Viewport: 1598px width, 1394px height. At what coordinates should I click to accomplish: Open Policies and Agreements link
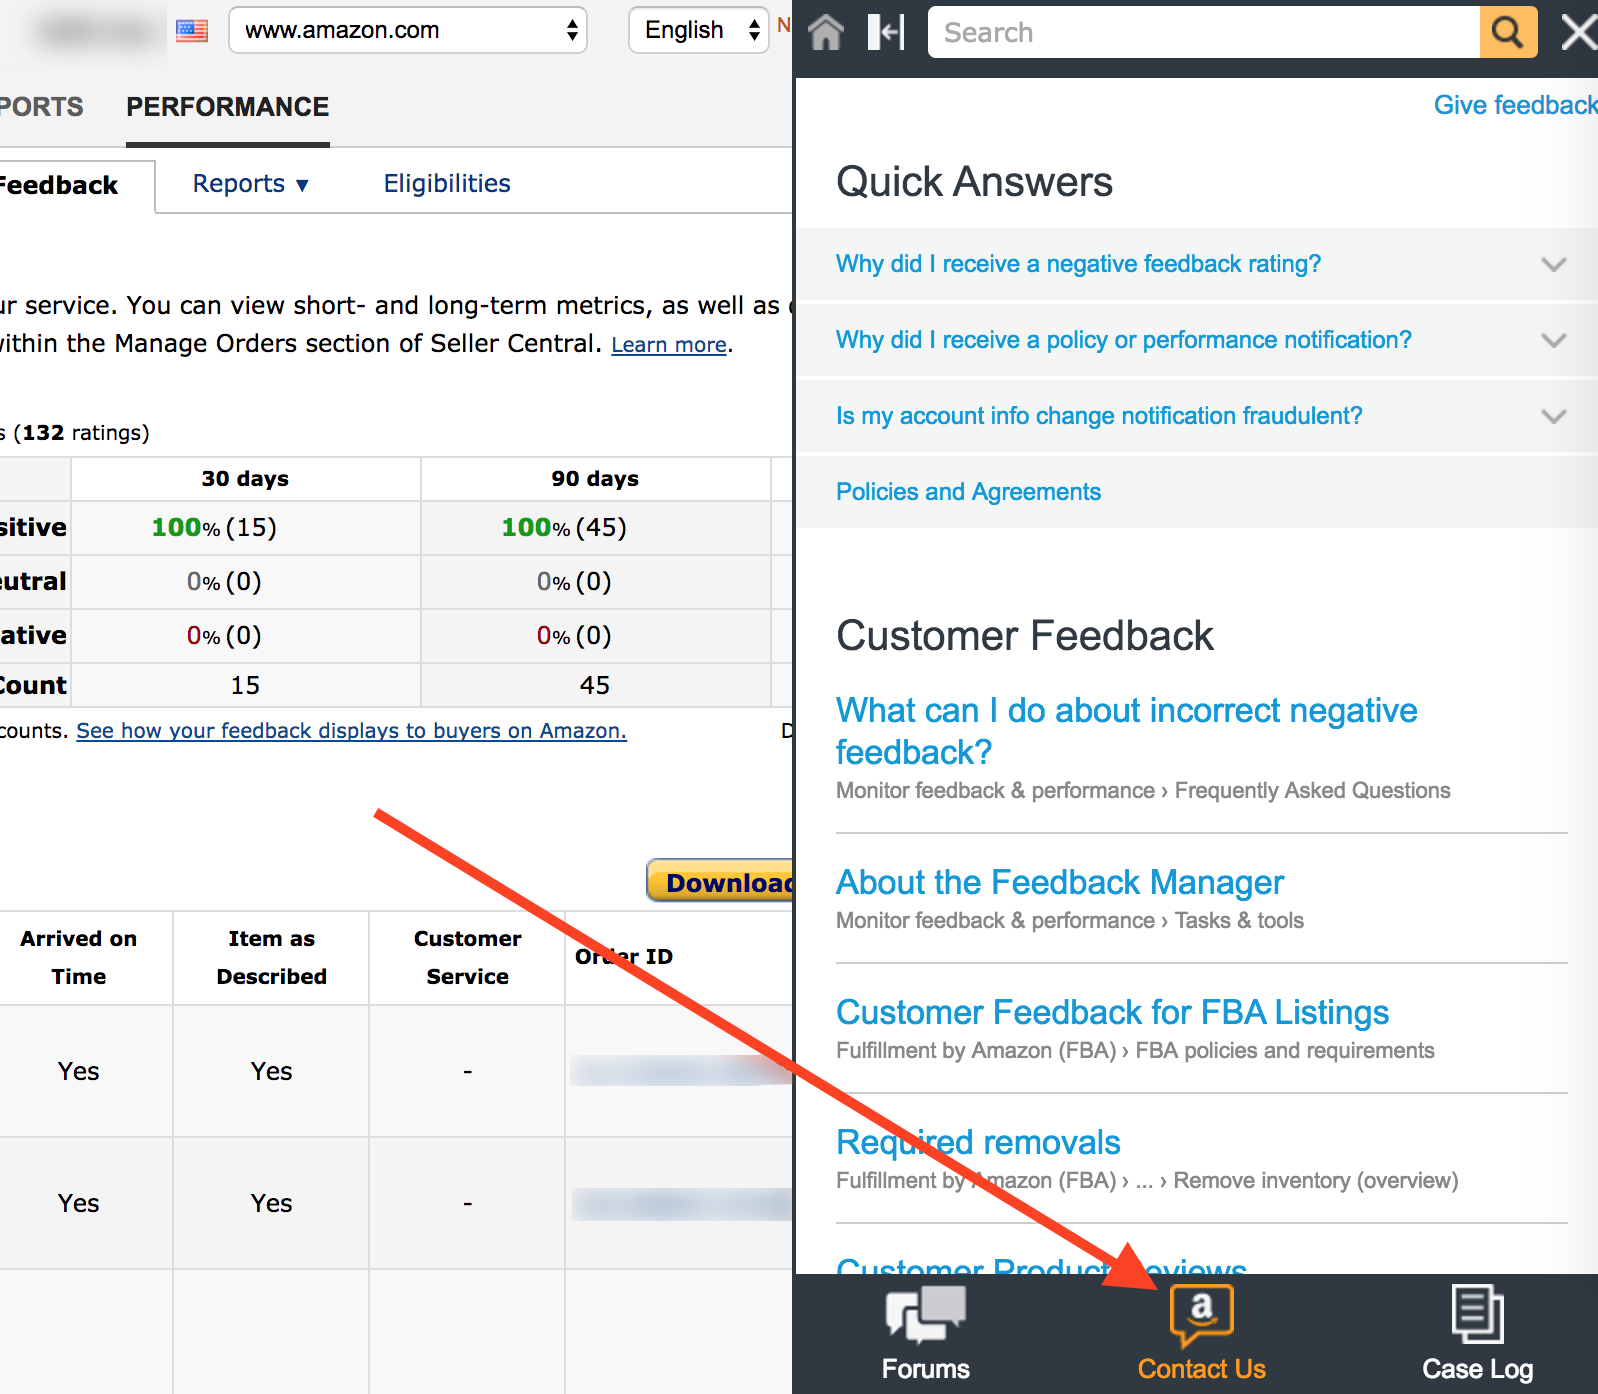coord(968,492)
